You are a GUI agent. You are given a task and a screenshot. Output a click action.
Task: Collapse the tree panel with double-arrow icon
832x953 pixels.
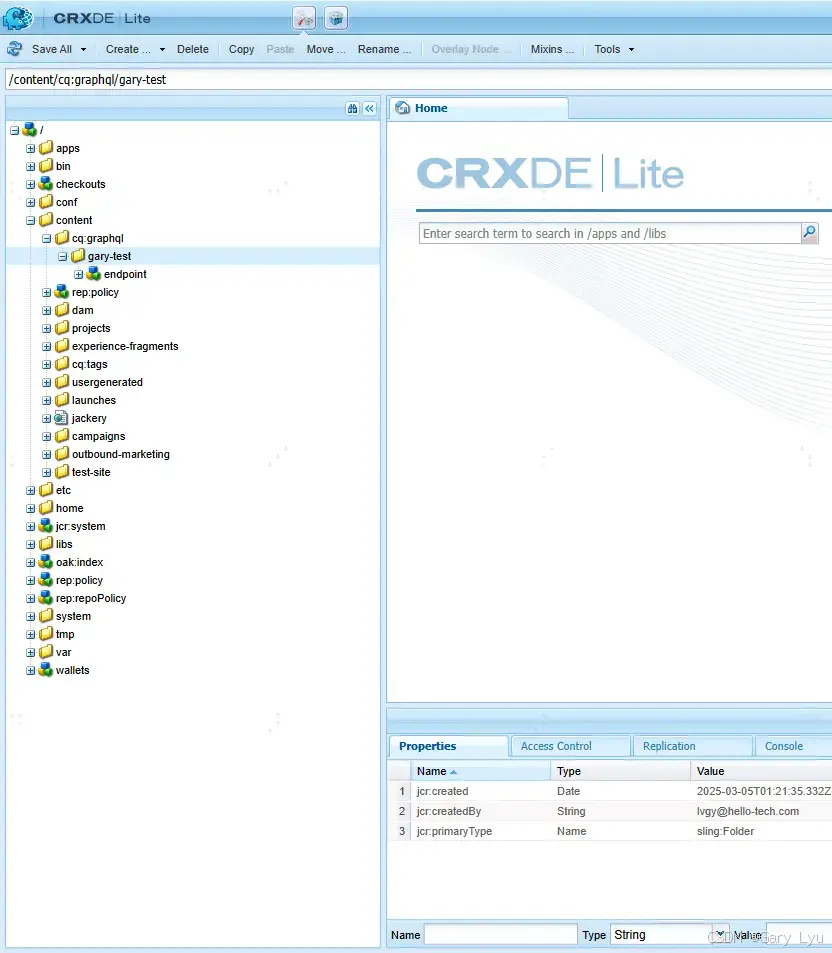pyautogui.click(x=370, y=109)
